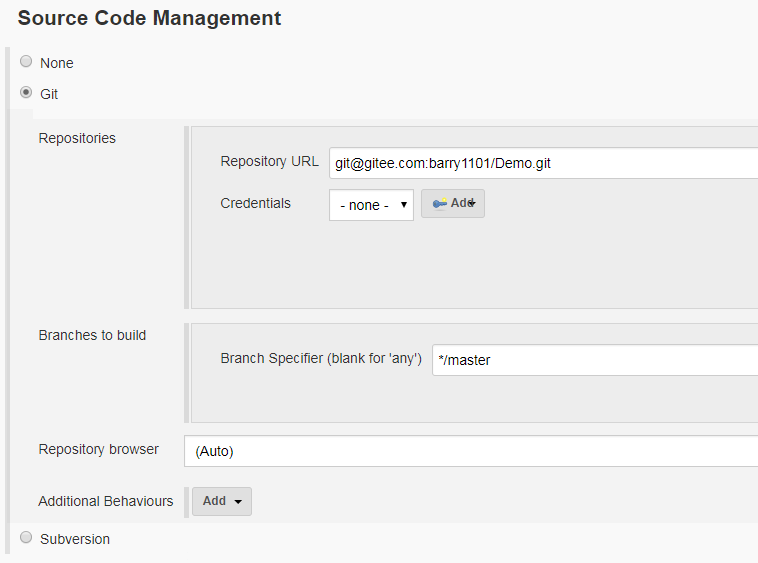Click the Repository browser label

click(98, 449)
